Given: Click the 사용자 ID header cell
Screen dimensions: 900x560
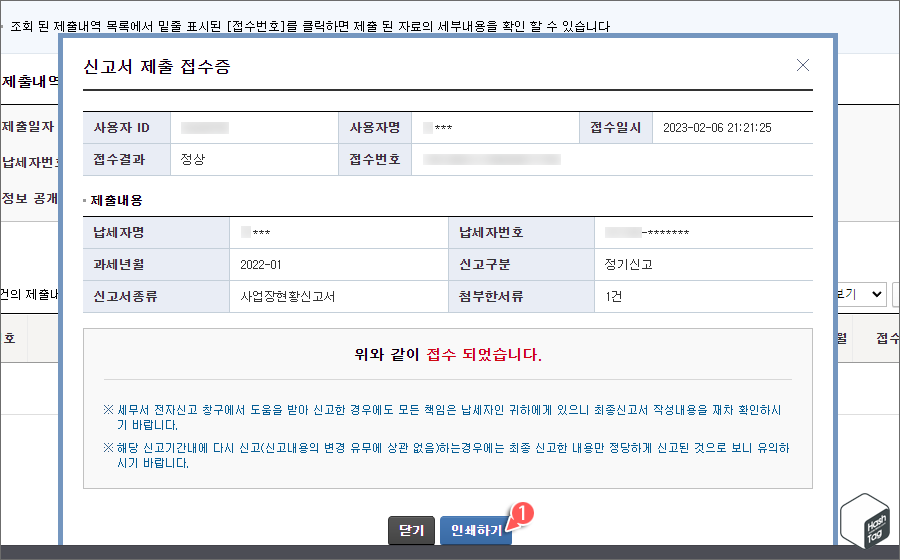Looking at the screenshot, I should 127,128.
